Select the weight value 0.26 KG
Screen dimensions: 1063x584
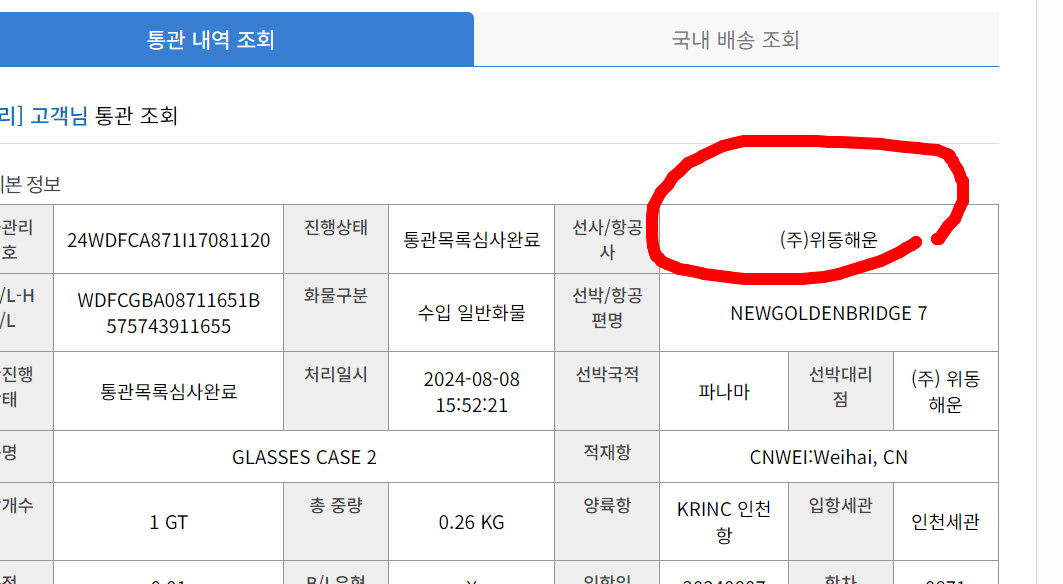tap(471, 522)
